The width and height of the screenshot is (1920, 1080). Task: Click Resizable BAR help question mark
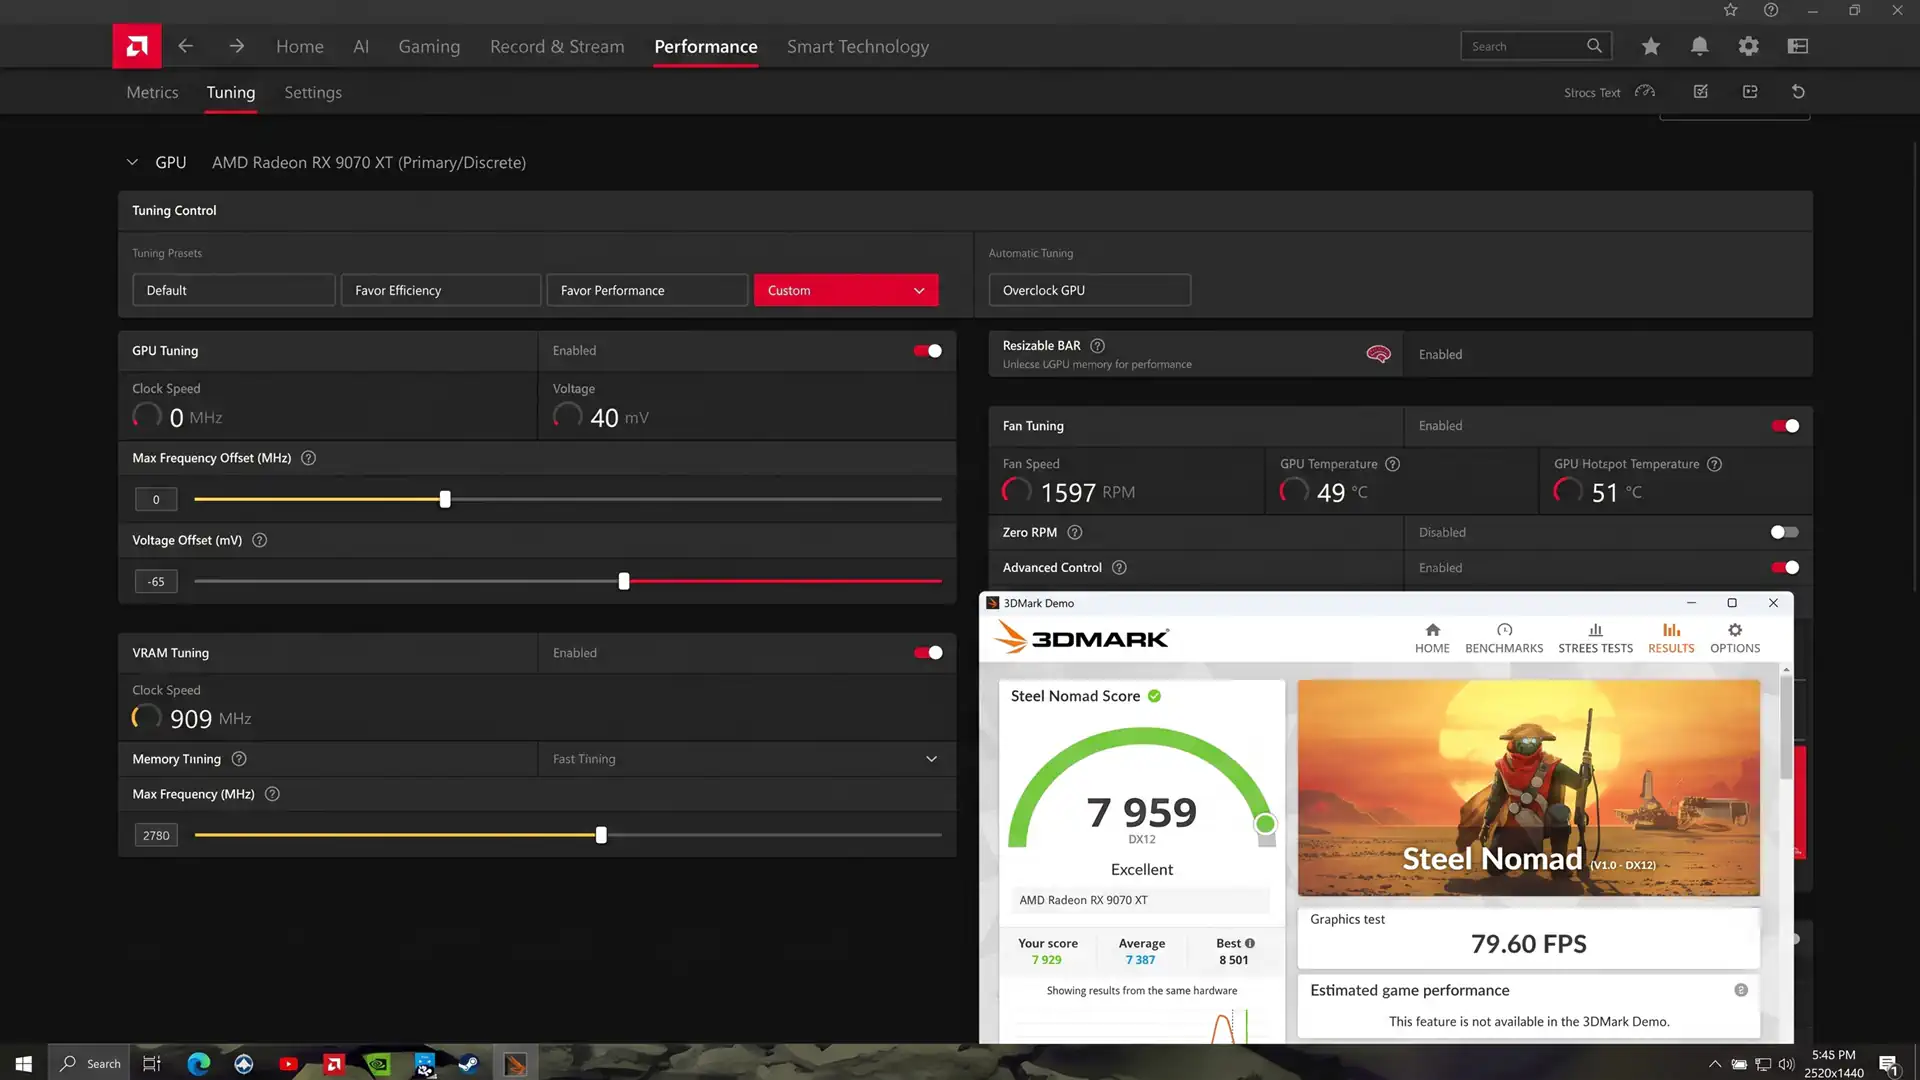point(1097,346)
